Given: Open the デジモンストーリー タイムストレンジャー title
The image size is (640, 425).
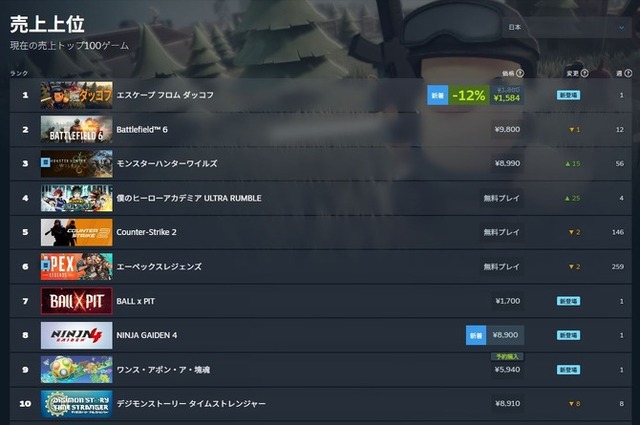Looking at the screenshot, I should (x=191, y=404).
